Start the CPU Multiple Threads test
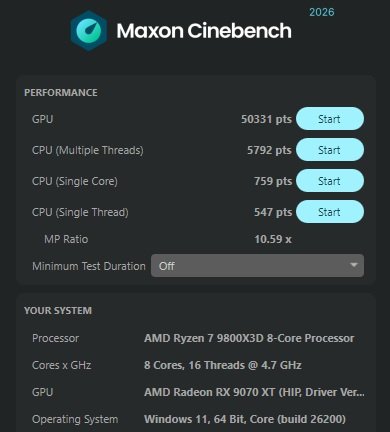Image resolution: width=390 pixels, height=432 pixels. (x=330, y=150)
